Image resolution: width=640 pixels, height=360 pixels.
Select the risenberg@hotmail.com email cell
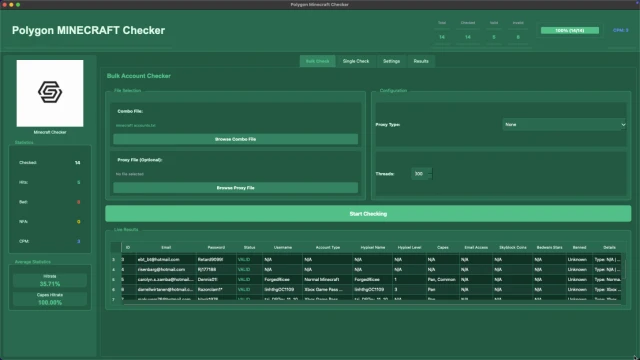click(x=165, y=269)
